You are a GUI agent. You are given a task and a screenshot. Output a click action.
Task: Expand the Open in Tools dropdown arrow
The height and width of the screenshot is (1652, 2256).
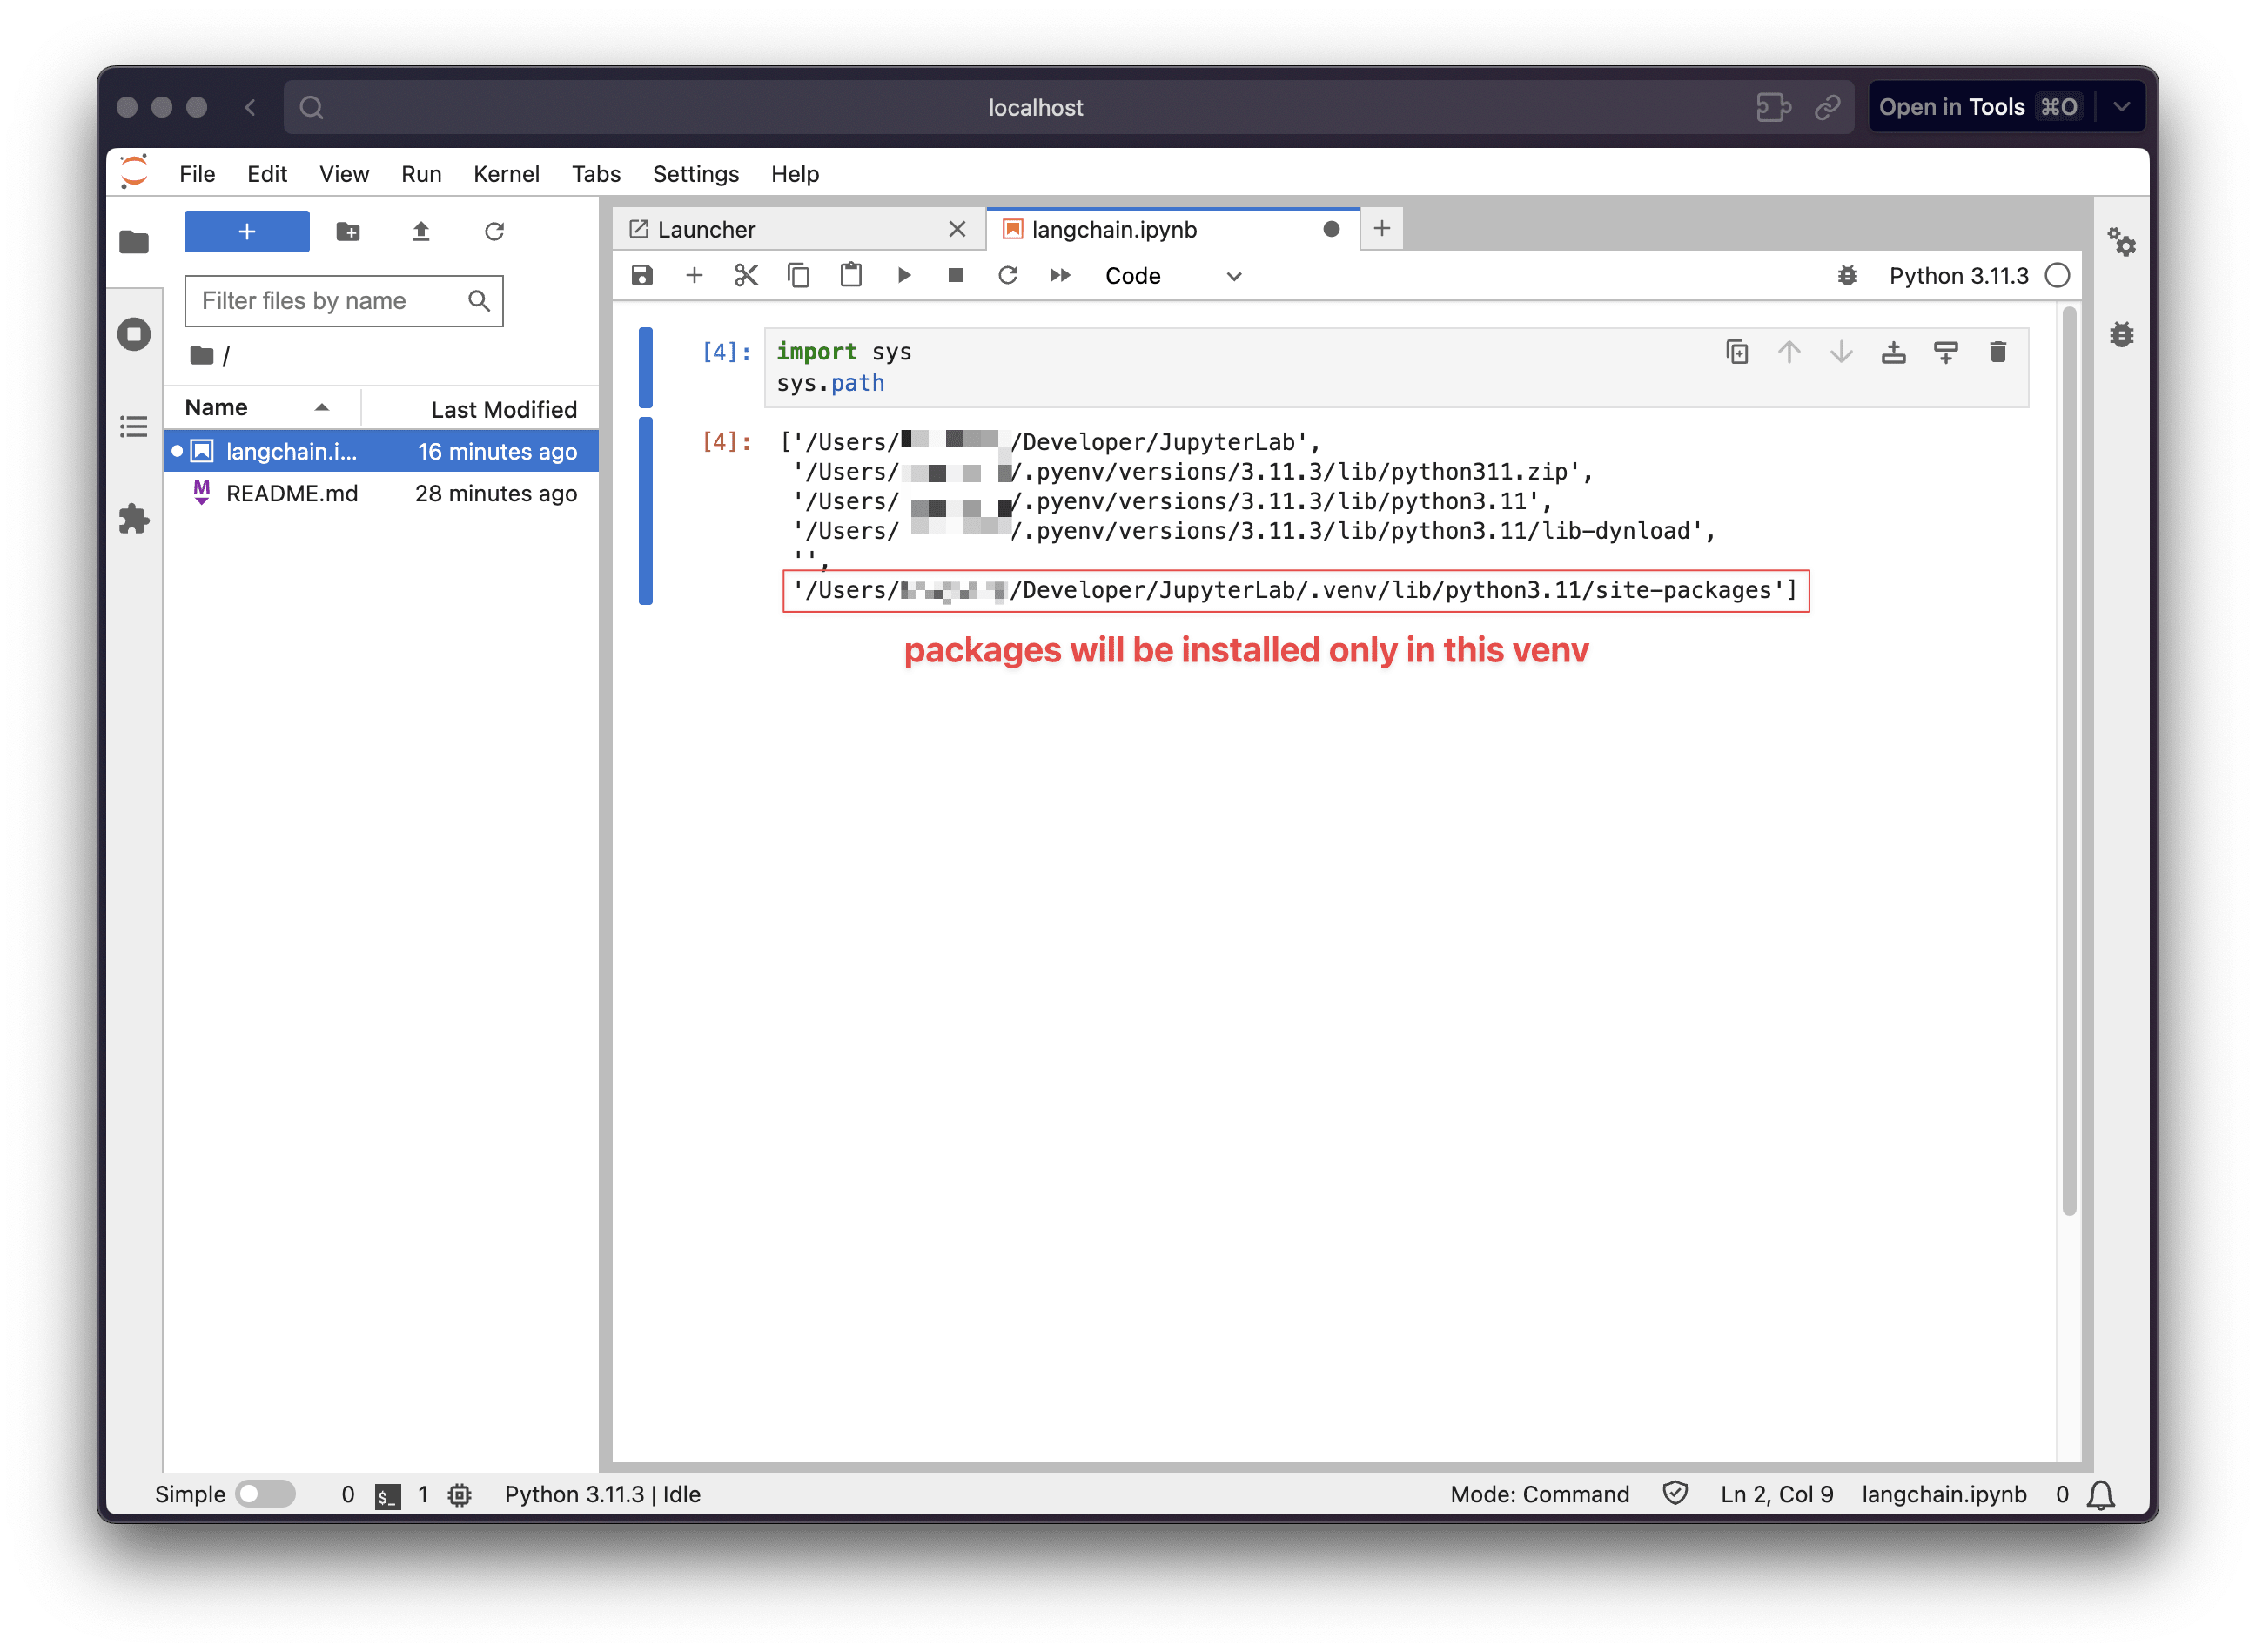(x=2122, y=107)
